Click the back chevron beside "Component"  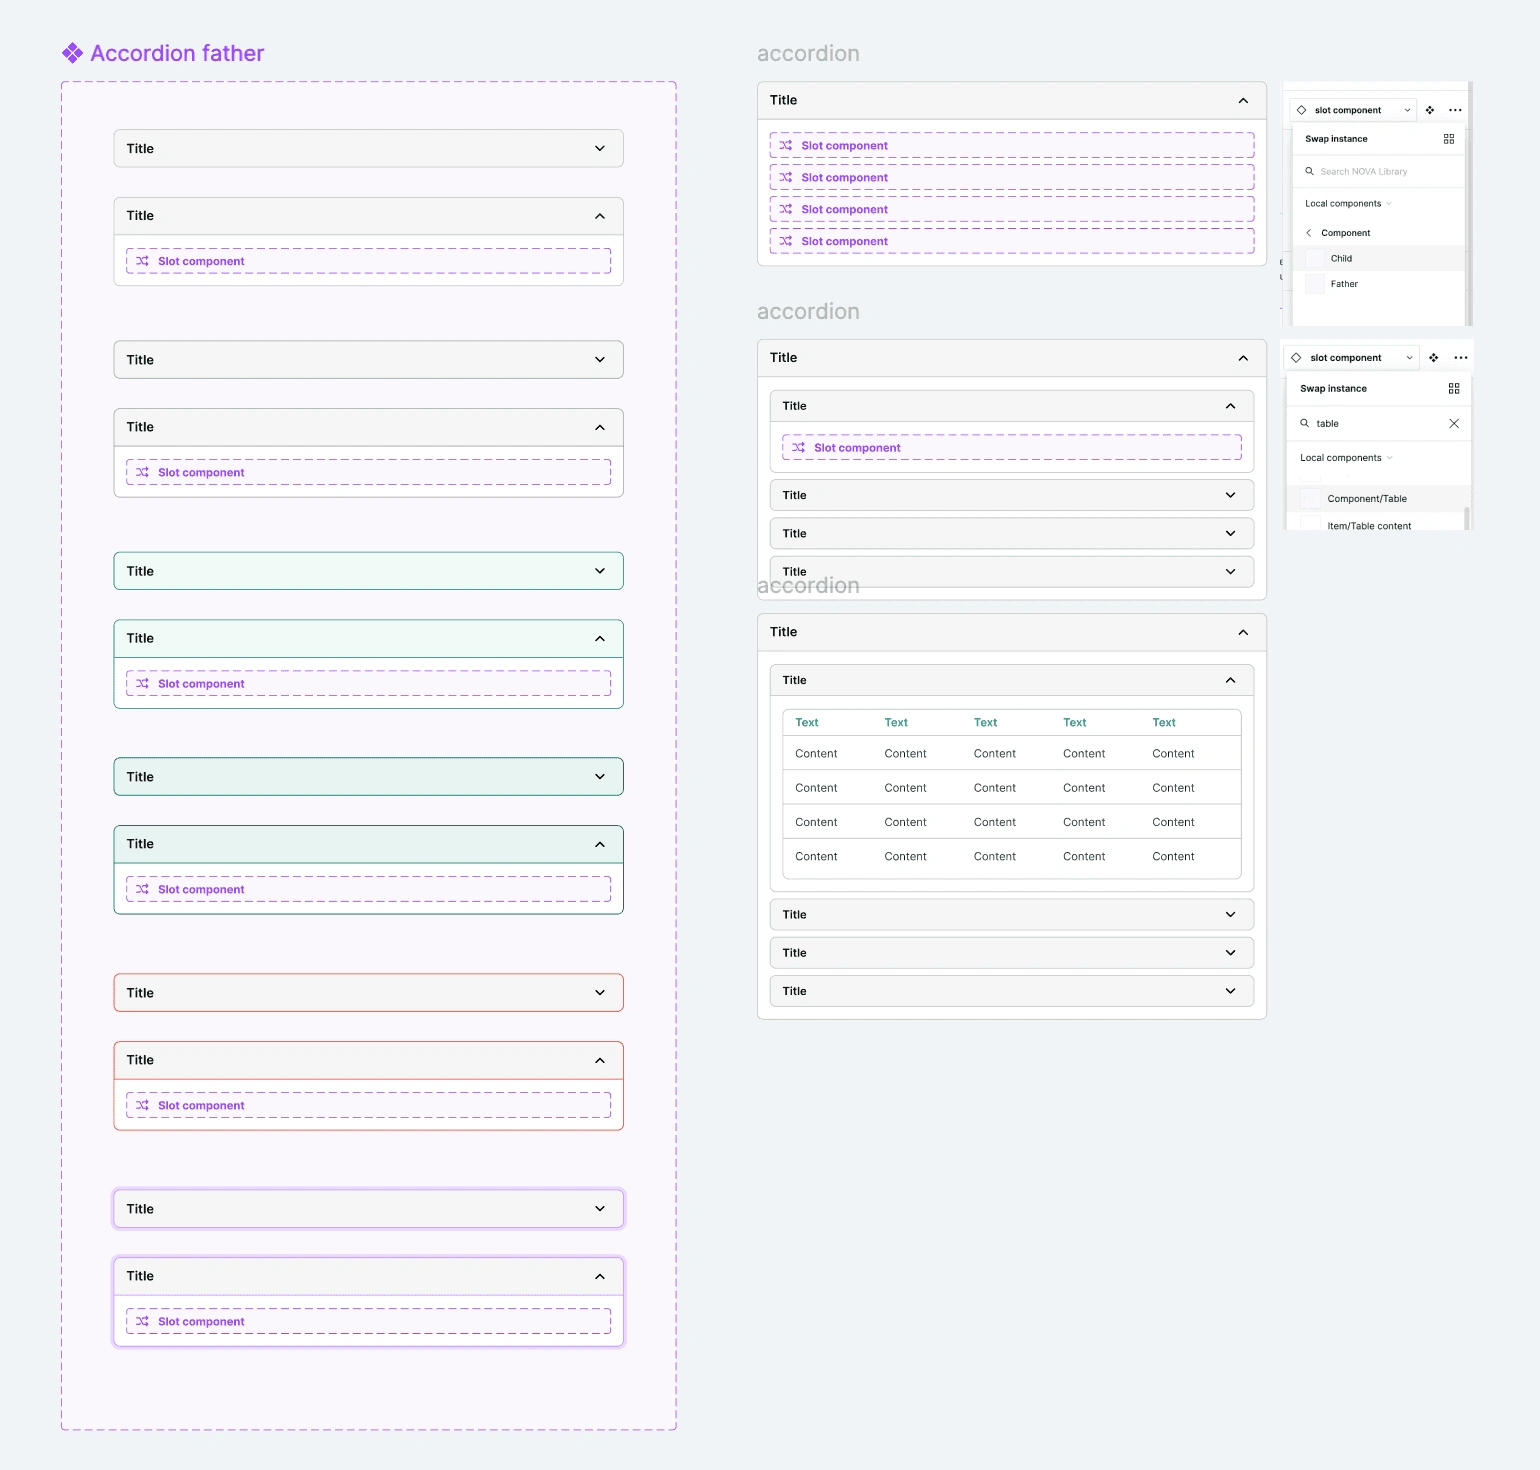[x=1308, y=233]
